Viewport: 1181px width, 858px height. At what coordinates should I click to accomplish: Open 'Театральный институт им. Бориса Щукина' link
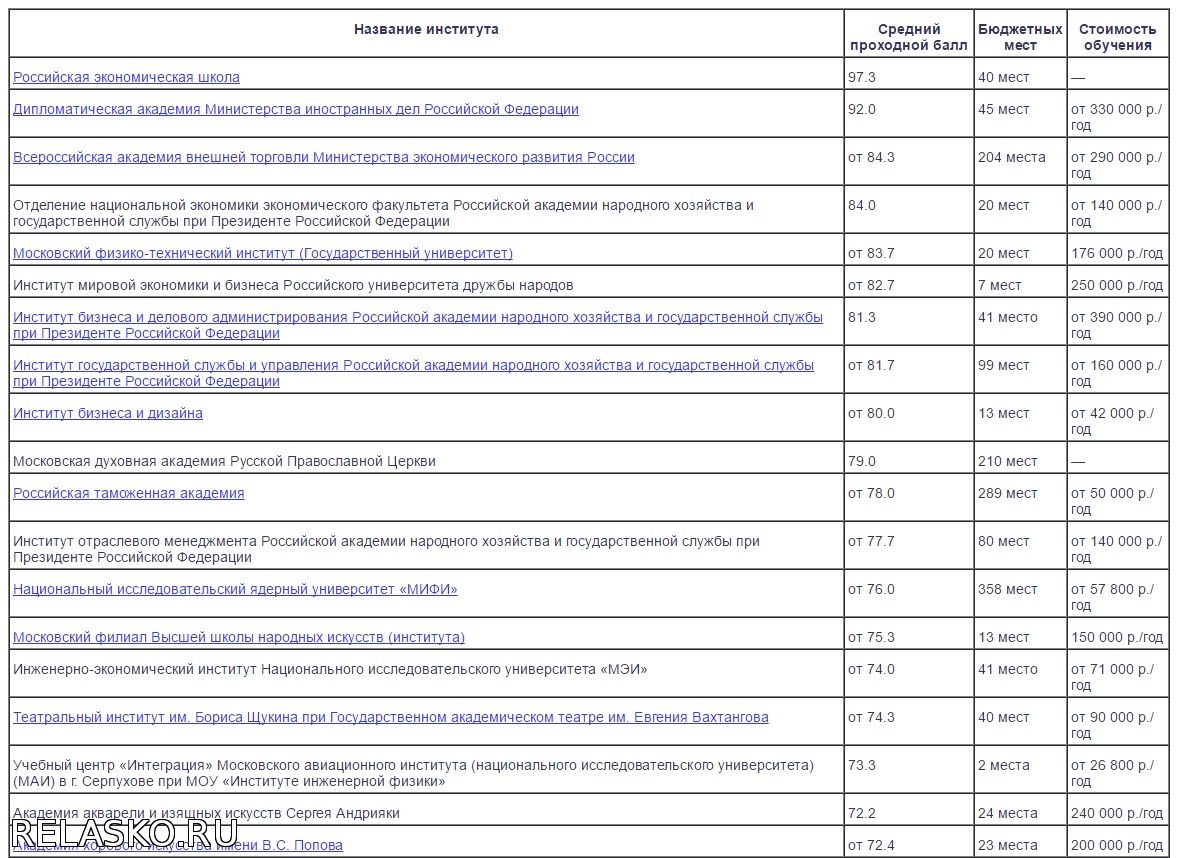click(391, 717)
